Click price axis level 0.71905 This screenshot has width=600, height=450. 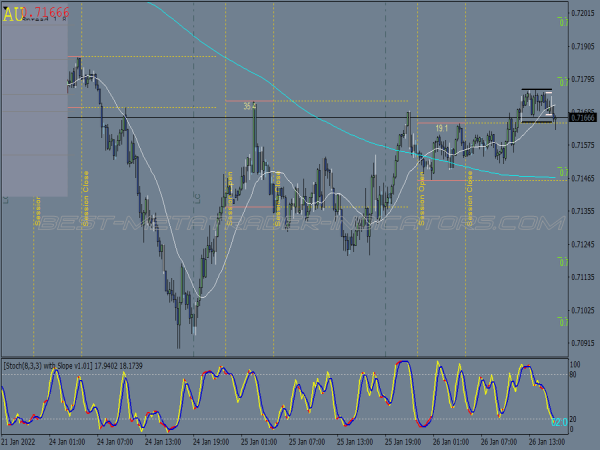[x=583, y=46]
